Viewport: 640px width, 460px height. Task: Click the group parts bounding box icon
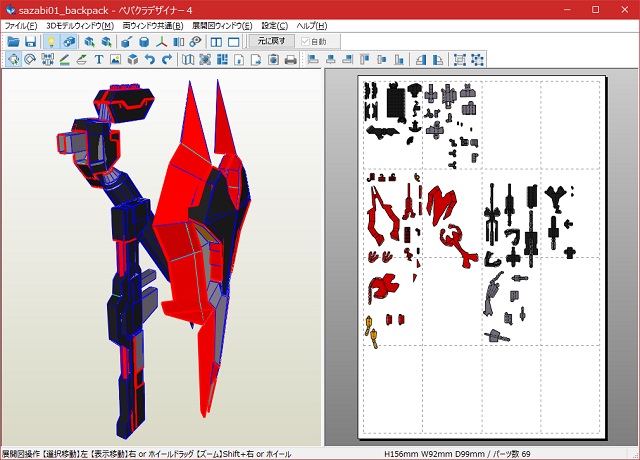[460, 60]
